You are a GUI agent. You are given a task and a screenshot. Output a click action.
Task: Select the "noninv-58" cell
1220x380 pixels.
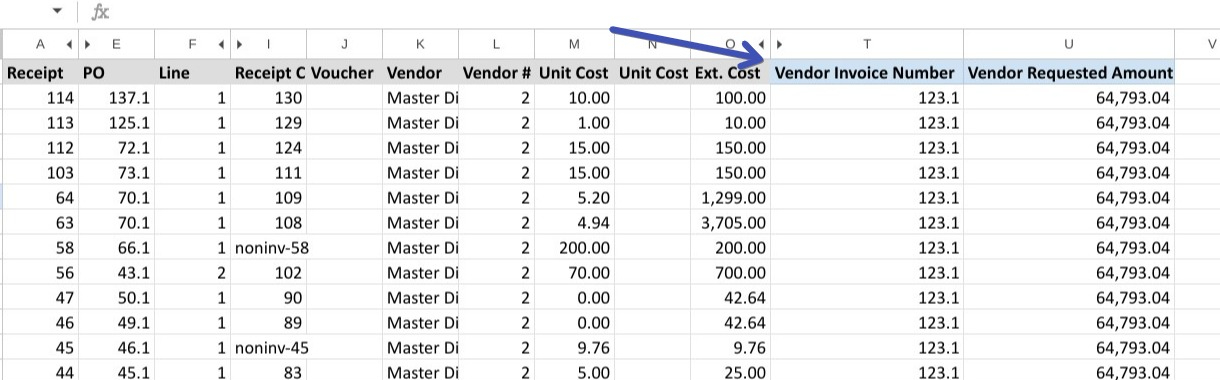tap(269, 248)
